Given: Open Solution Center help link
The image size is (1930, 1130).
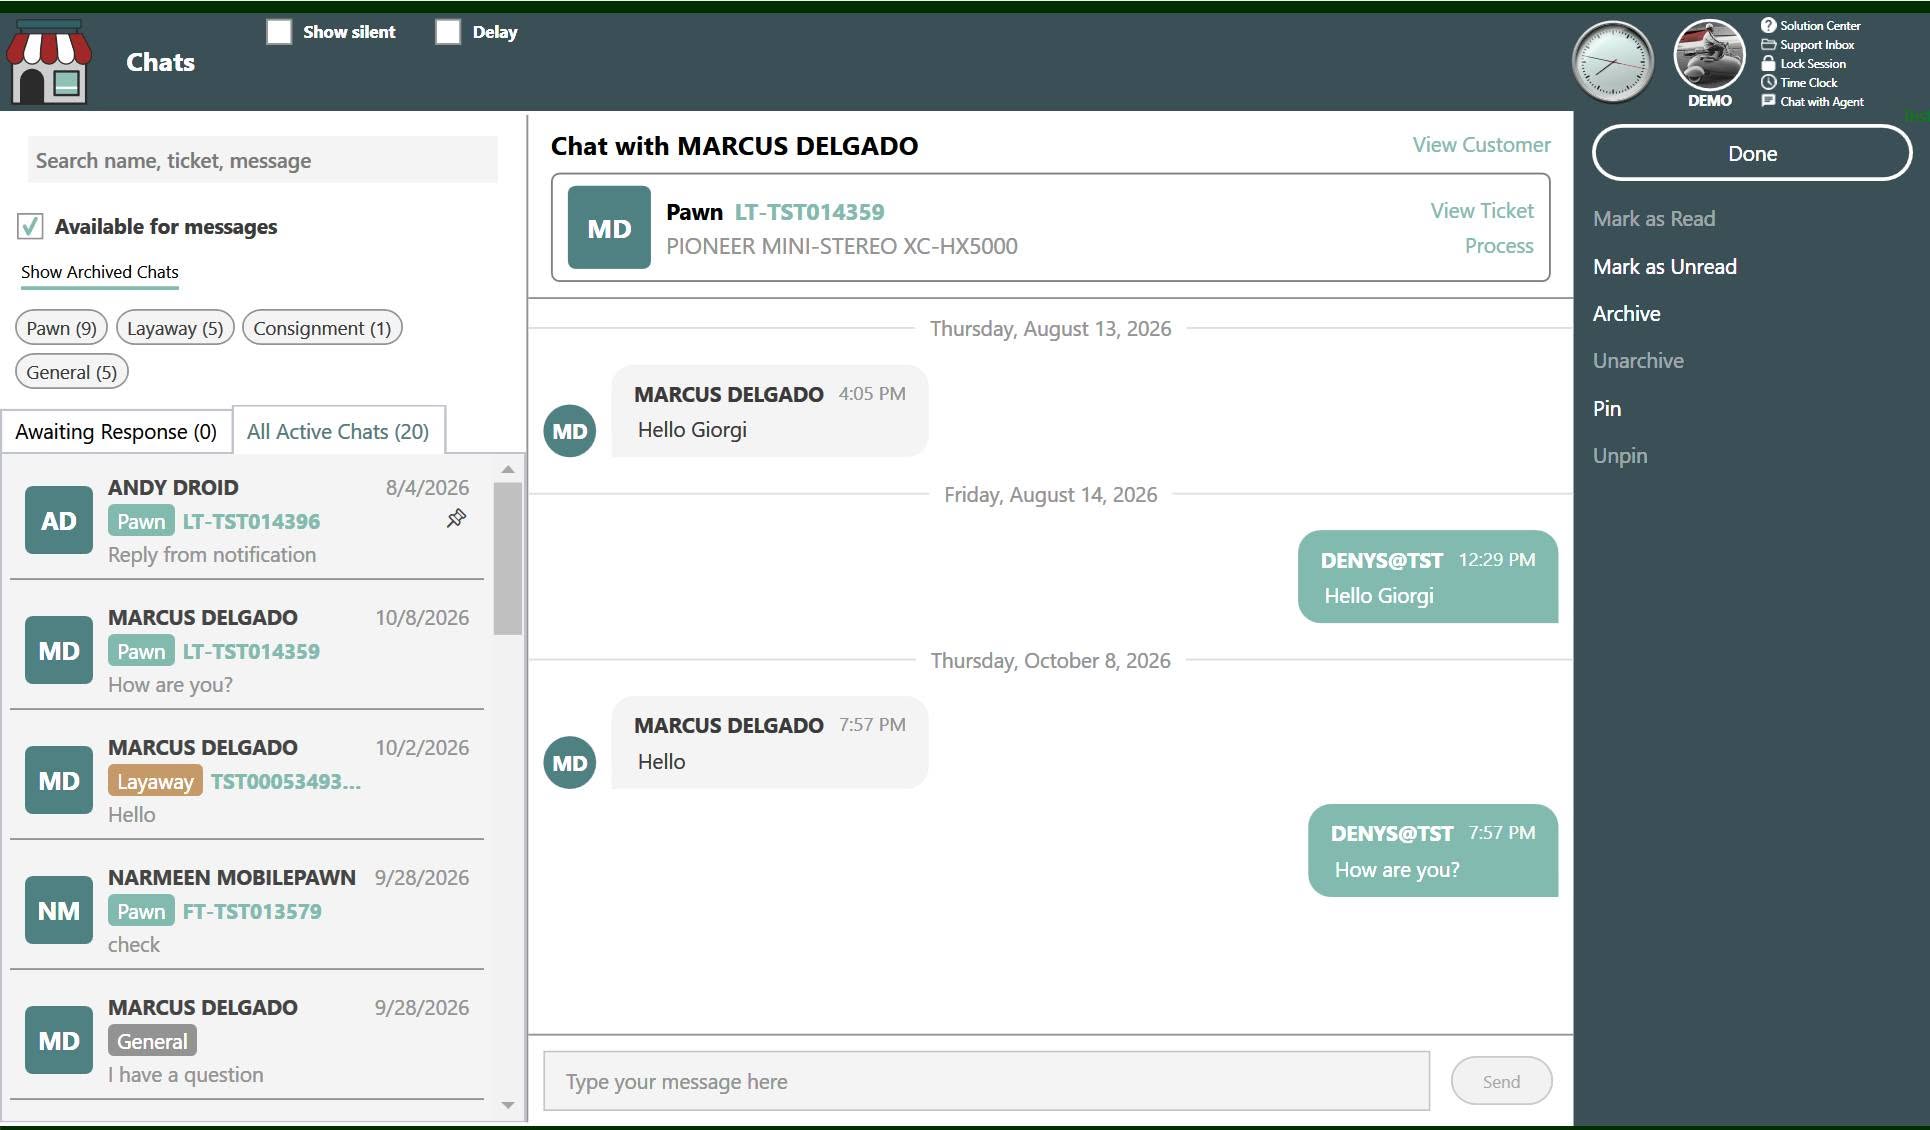Looking at the screenshot, I should pyautogui.click(x=1811, y=26).
